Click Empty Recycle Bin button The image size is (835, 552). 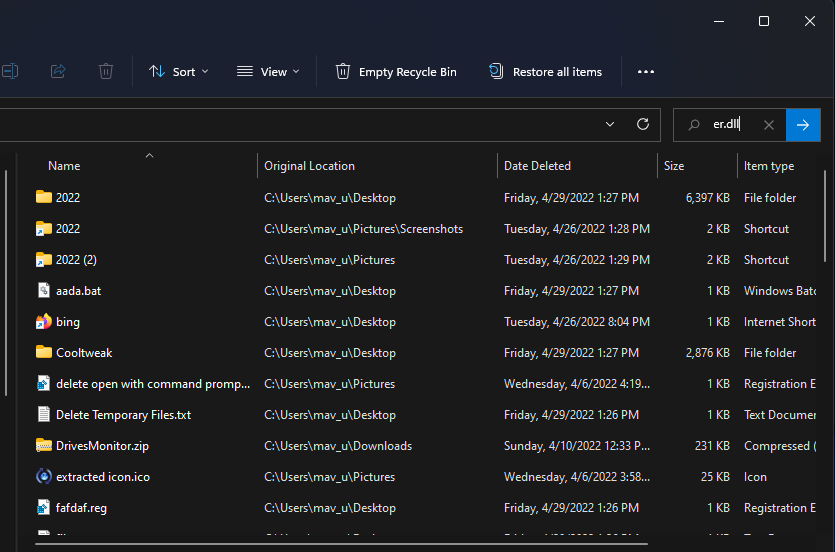coord(396,72)
